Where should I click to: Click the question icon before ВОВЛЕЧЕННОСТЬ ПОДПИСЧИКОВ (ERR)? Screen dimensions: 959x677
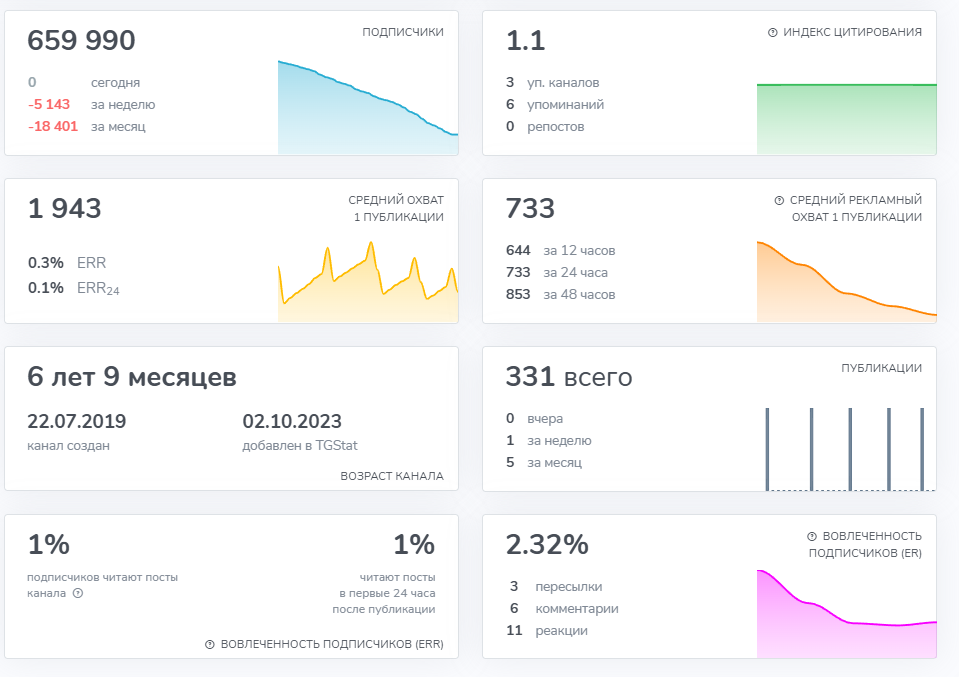click(x=210, y=645)
